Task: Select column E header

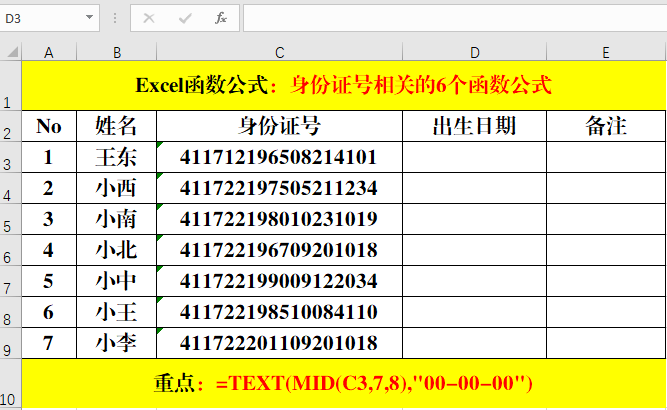Action: click(x=606, y=53)
